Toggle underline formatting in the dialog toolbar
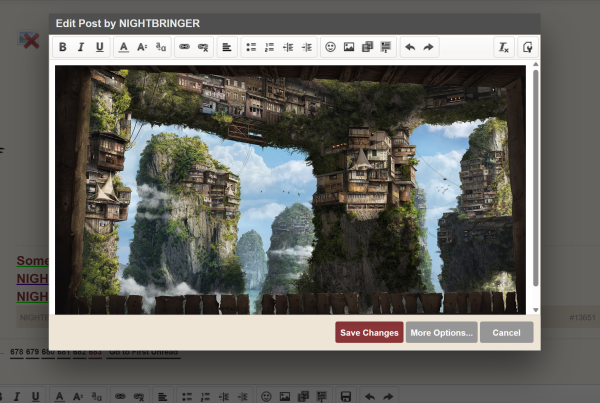600x403 pixels. (x=99, y=47)
